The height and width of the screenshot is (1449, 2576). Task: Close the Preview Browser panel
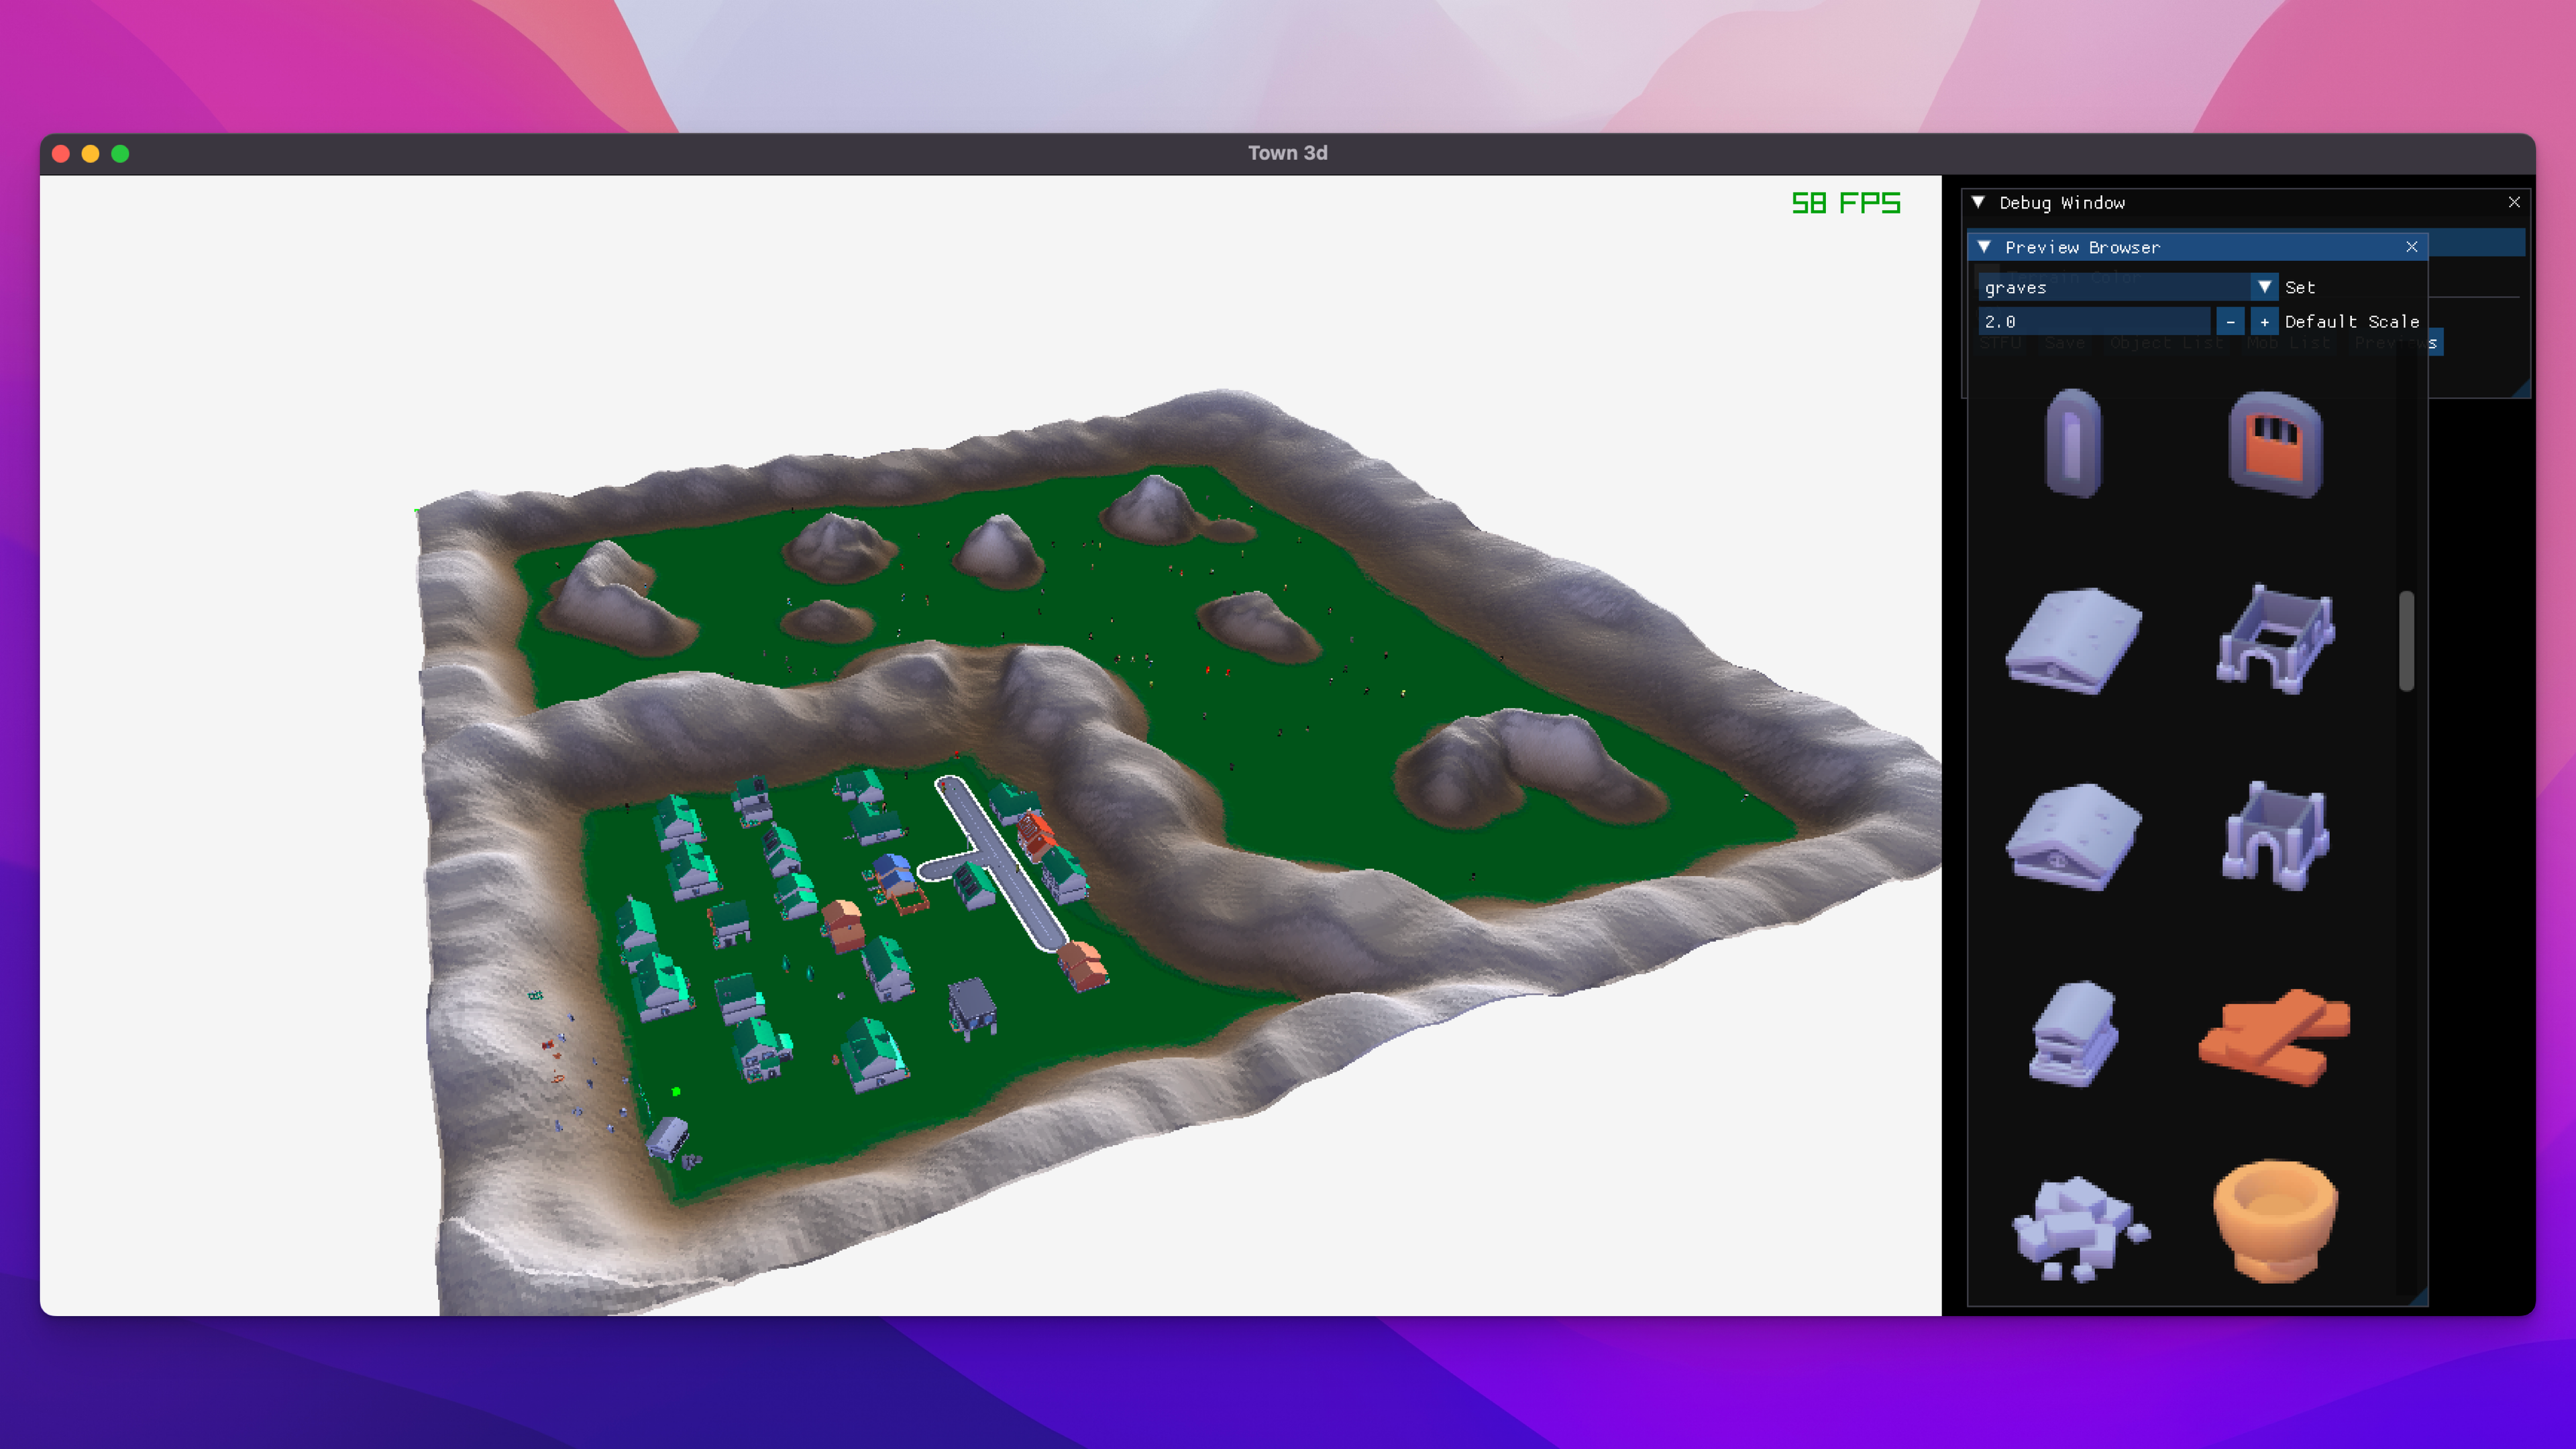[2411, 247]
